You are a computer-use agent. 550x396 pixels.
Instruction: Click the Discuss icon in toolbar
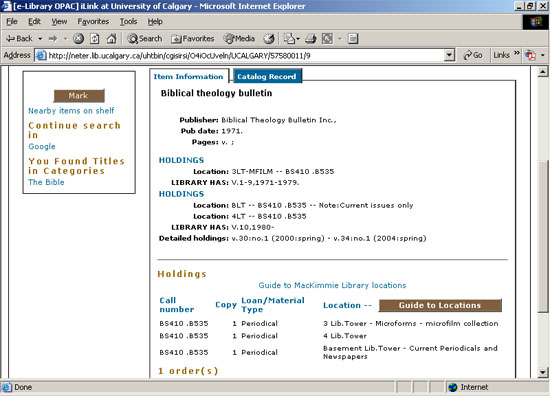pos(353,39)
